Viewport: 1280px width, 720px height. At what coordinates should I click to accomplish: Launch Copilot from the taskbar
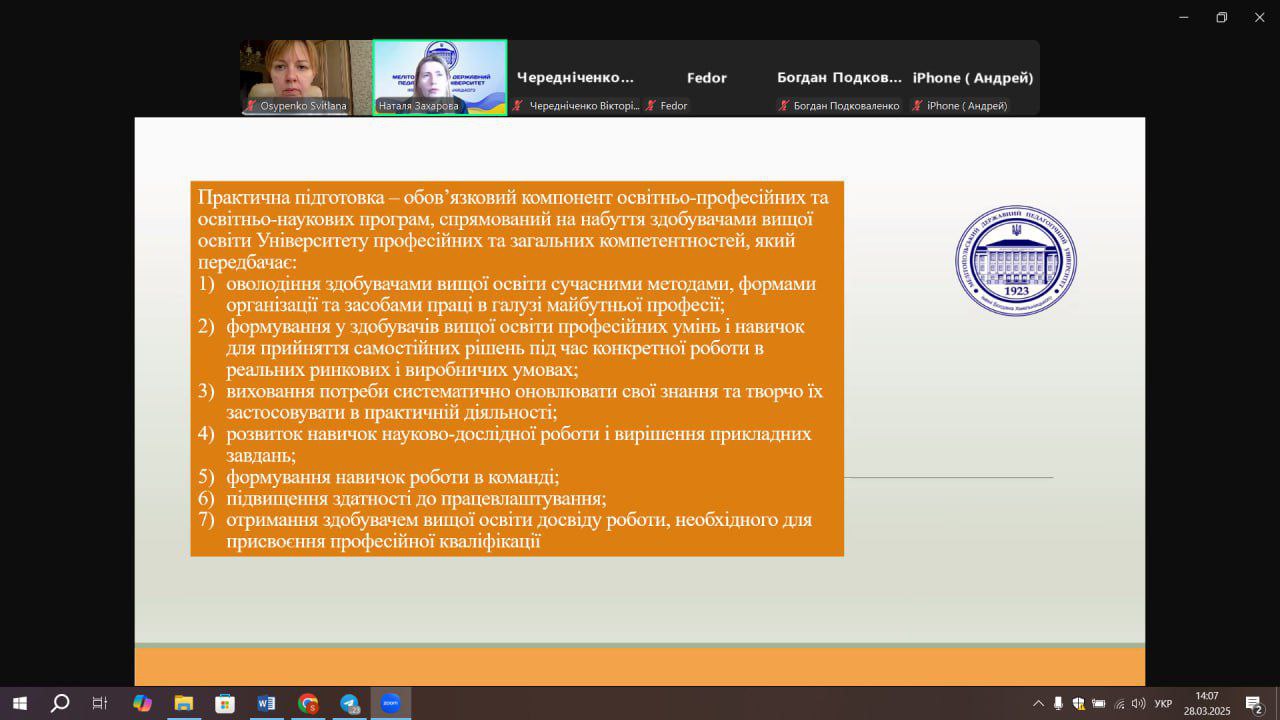pos(142,703)
